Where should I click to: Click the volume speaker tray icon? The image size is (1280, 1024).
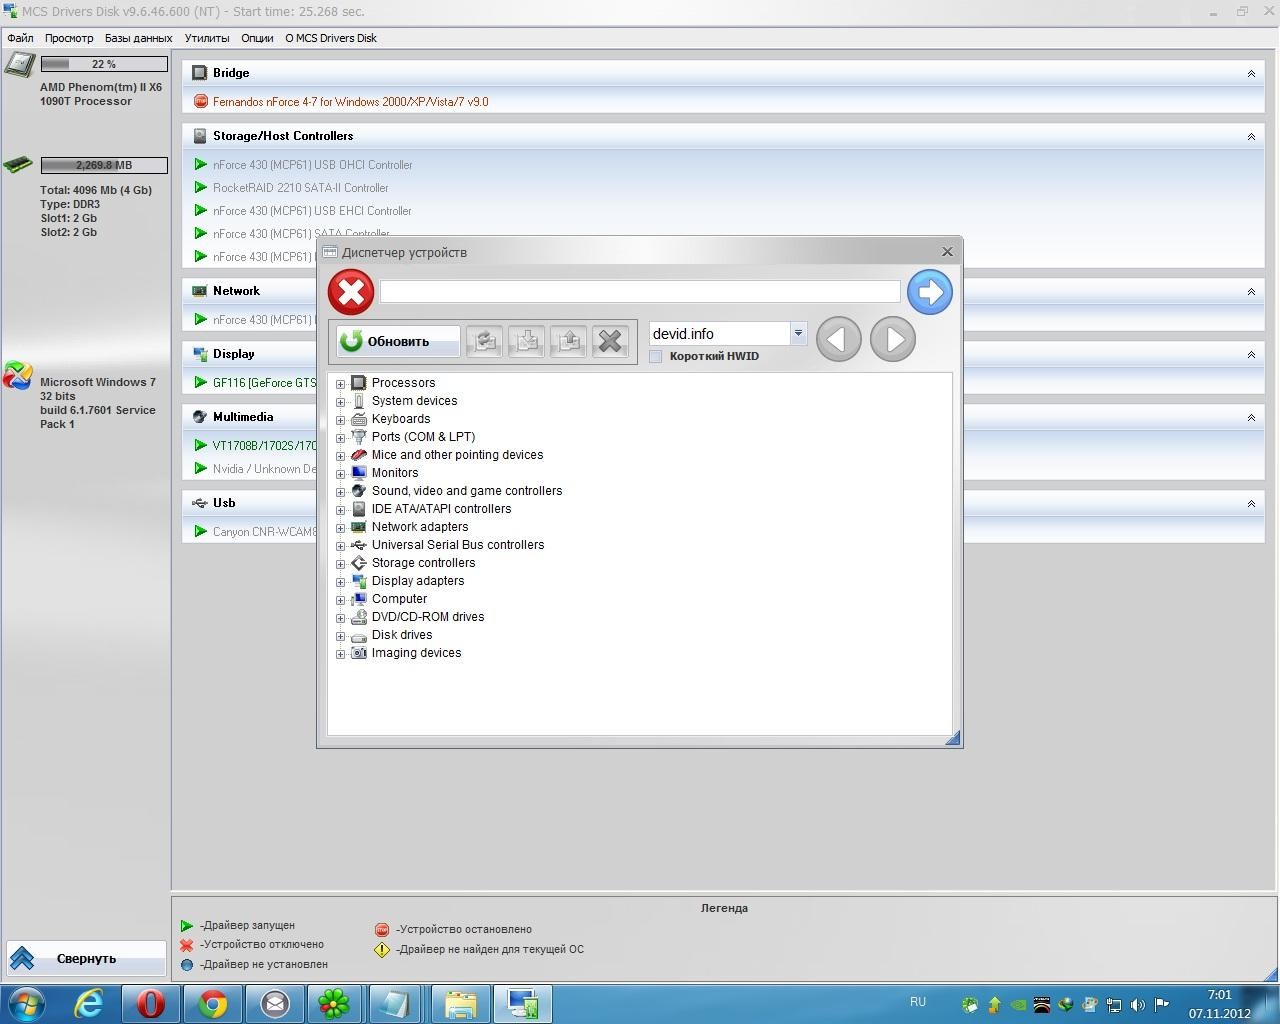pos(1138,1004)
